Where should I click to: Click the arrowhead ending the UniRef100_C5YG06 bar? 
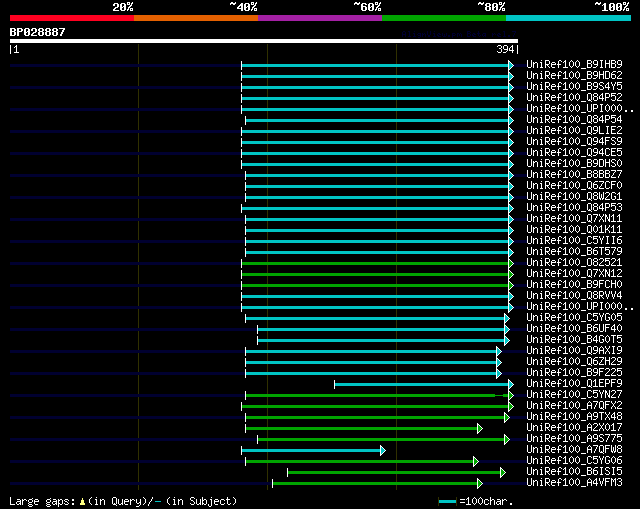(x=476, y=462)
